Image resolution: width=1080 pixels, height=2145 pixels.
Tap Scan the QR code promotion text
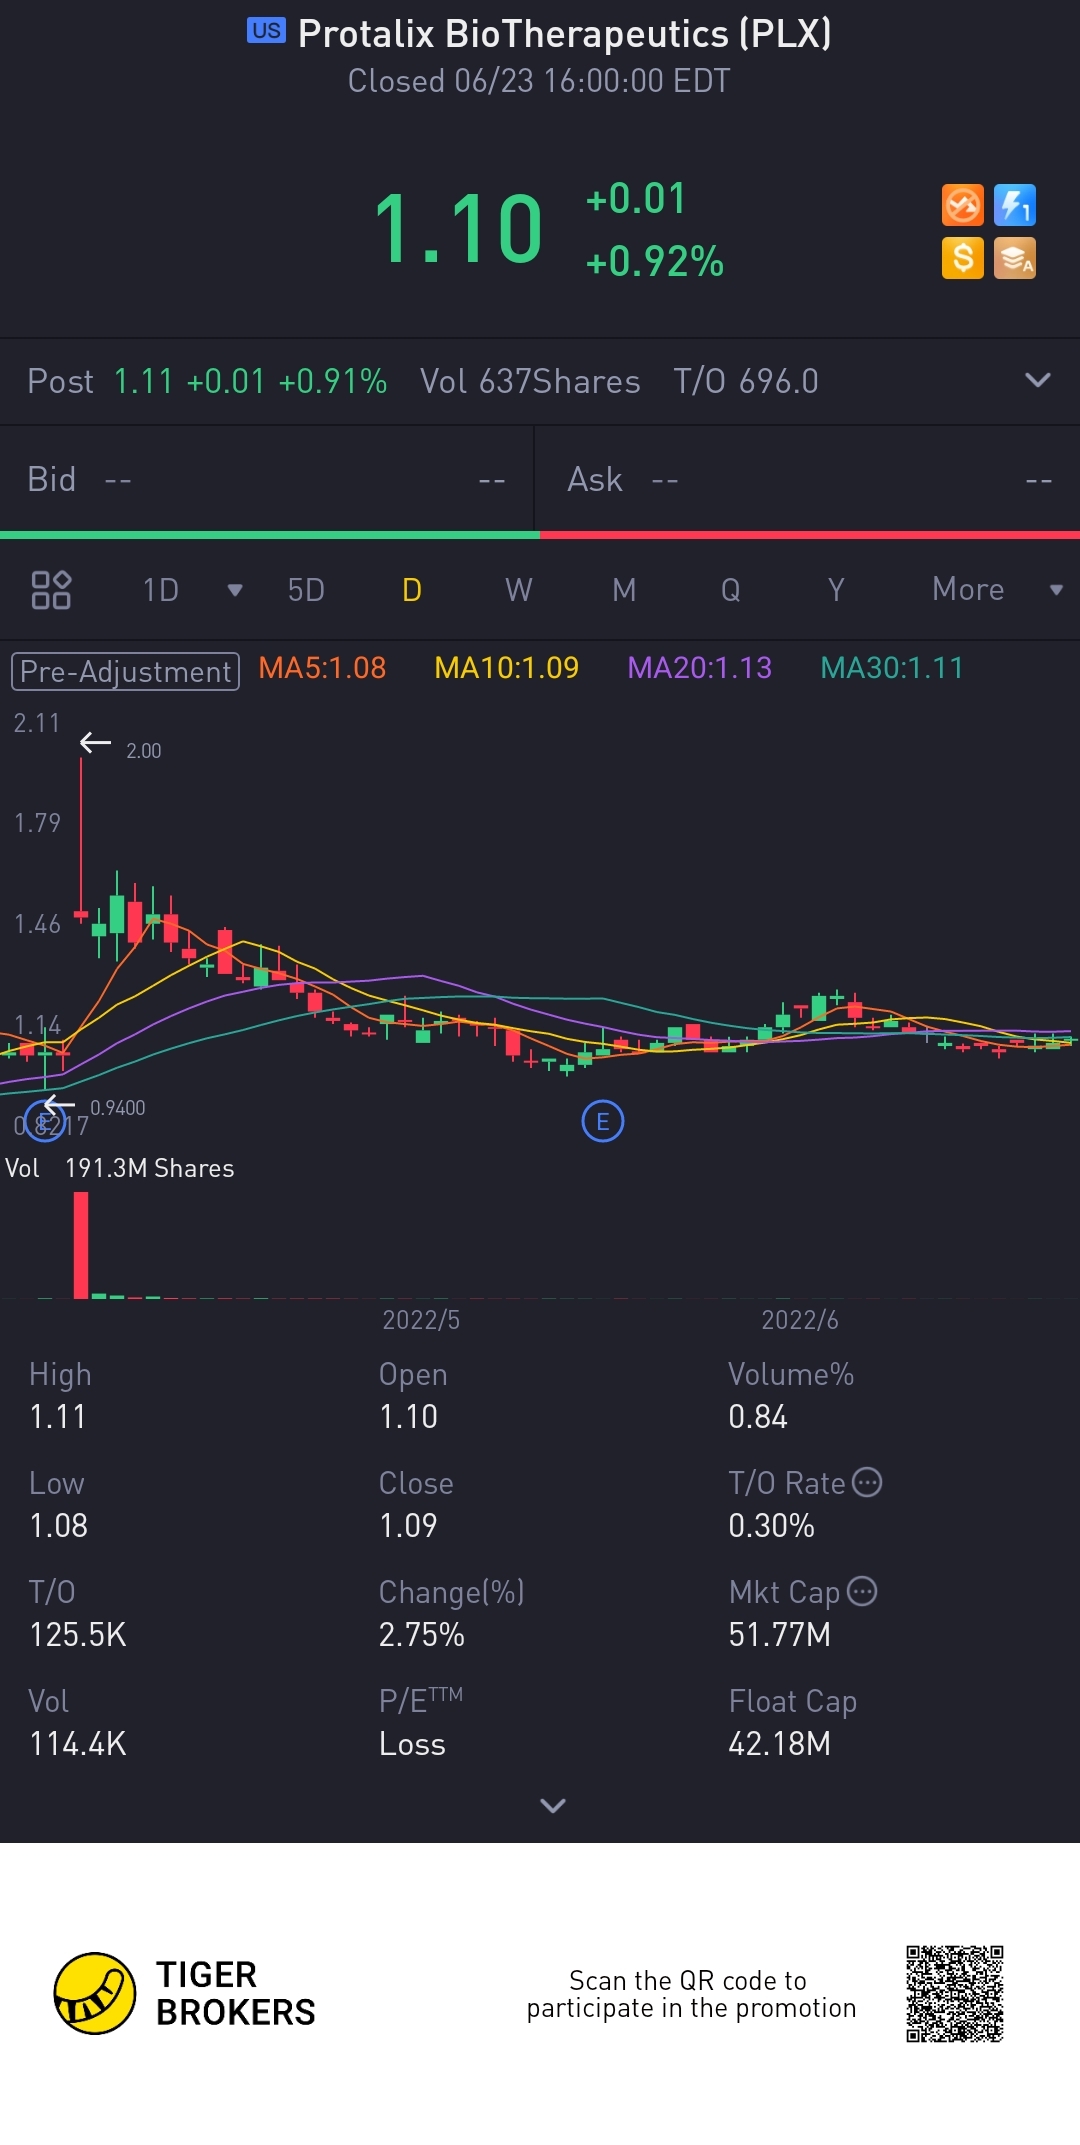tap(691, 1994)
